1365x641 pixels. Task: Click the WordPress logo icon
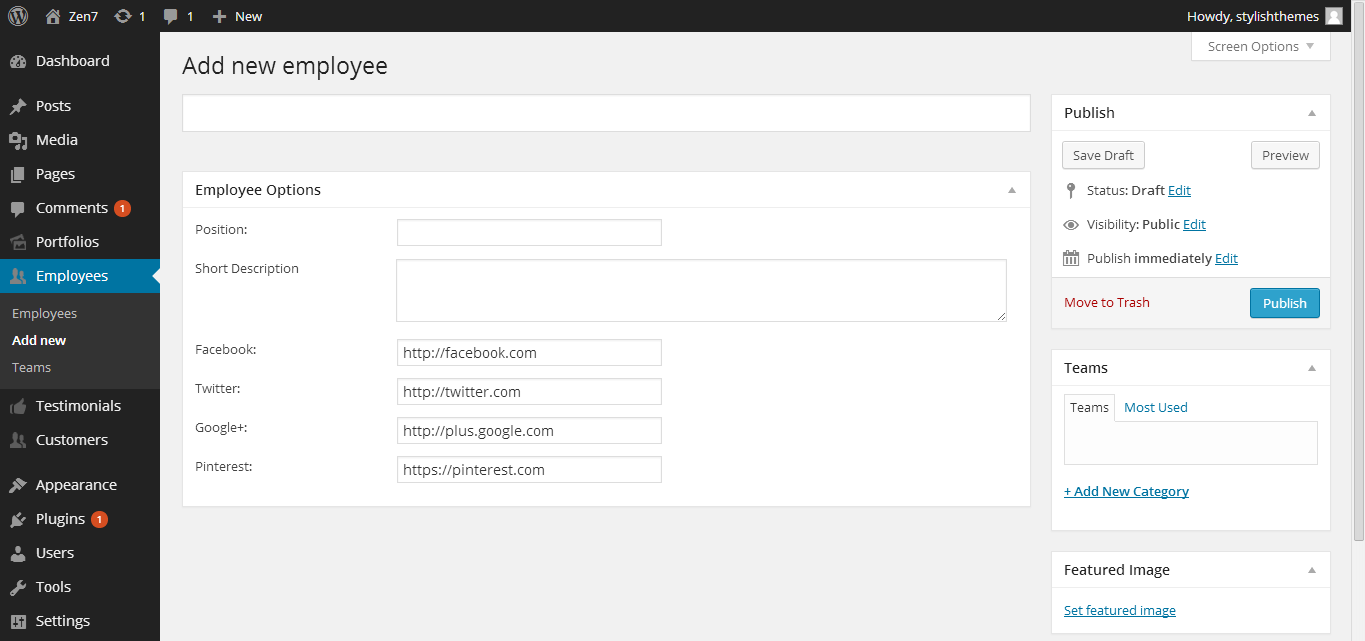(18, 16)
